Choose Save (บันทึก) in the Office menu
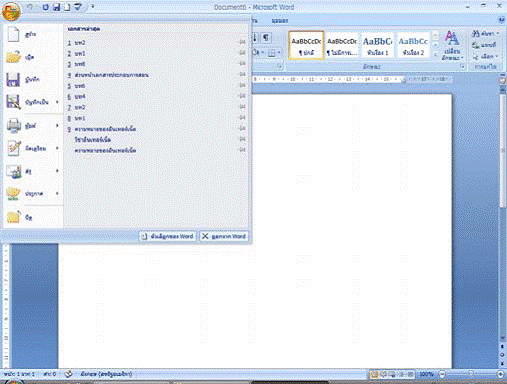507x384 pixels. [x=33, y=80]
